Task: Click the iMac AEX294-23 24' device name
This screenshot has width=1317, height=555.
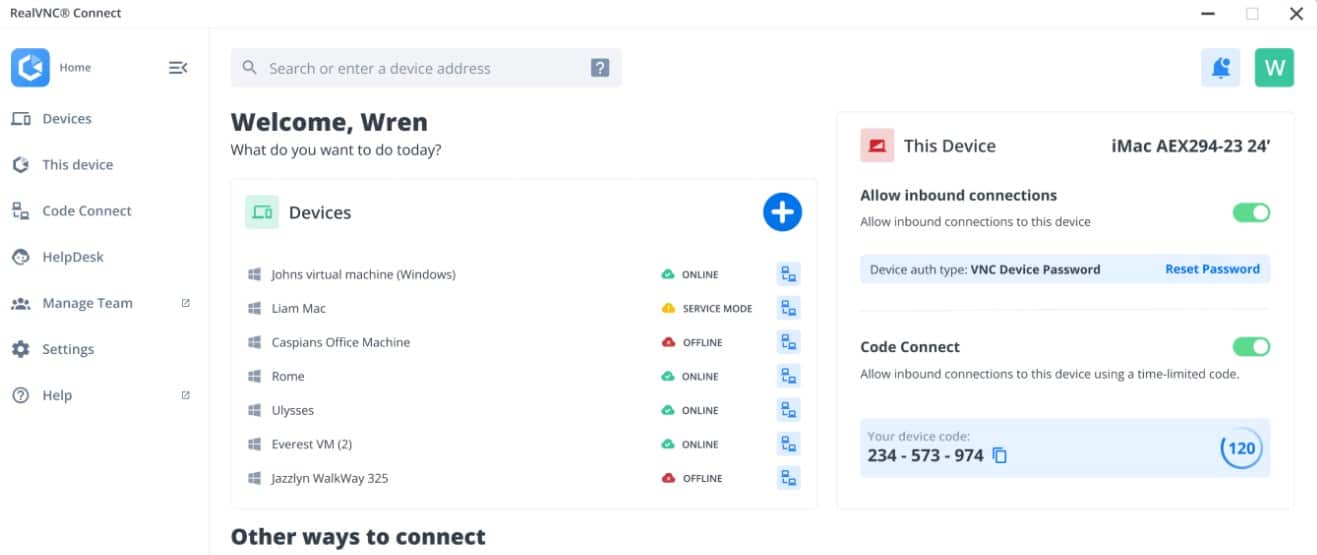Action: pyautogui.click(x=1191, y=146)
